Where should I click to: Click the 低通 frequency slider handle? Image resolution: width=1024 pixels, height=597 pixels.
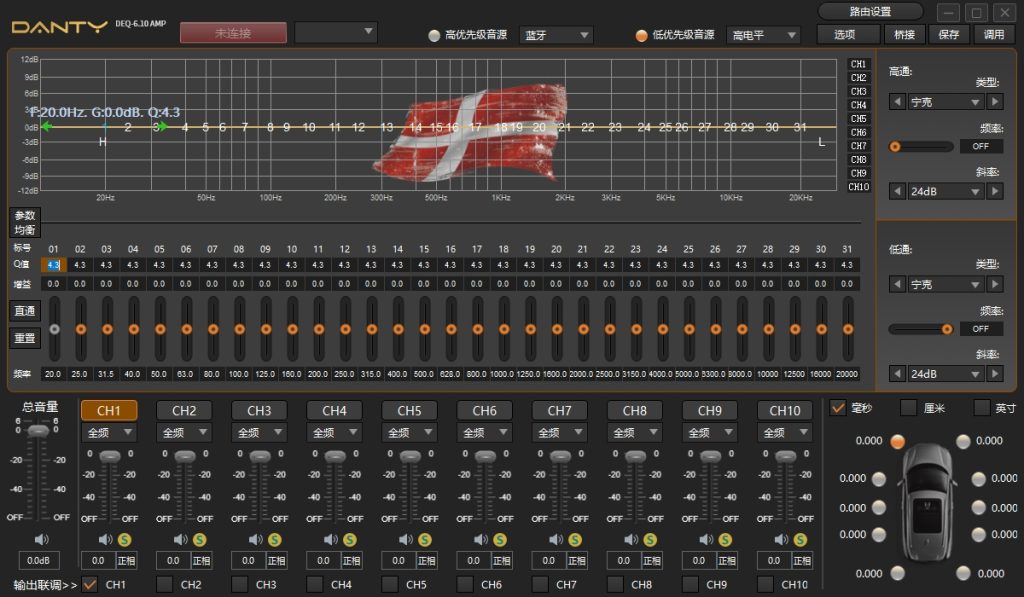[946, 329]
